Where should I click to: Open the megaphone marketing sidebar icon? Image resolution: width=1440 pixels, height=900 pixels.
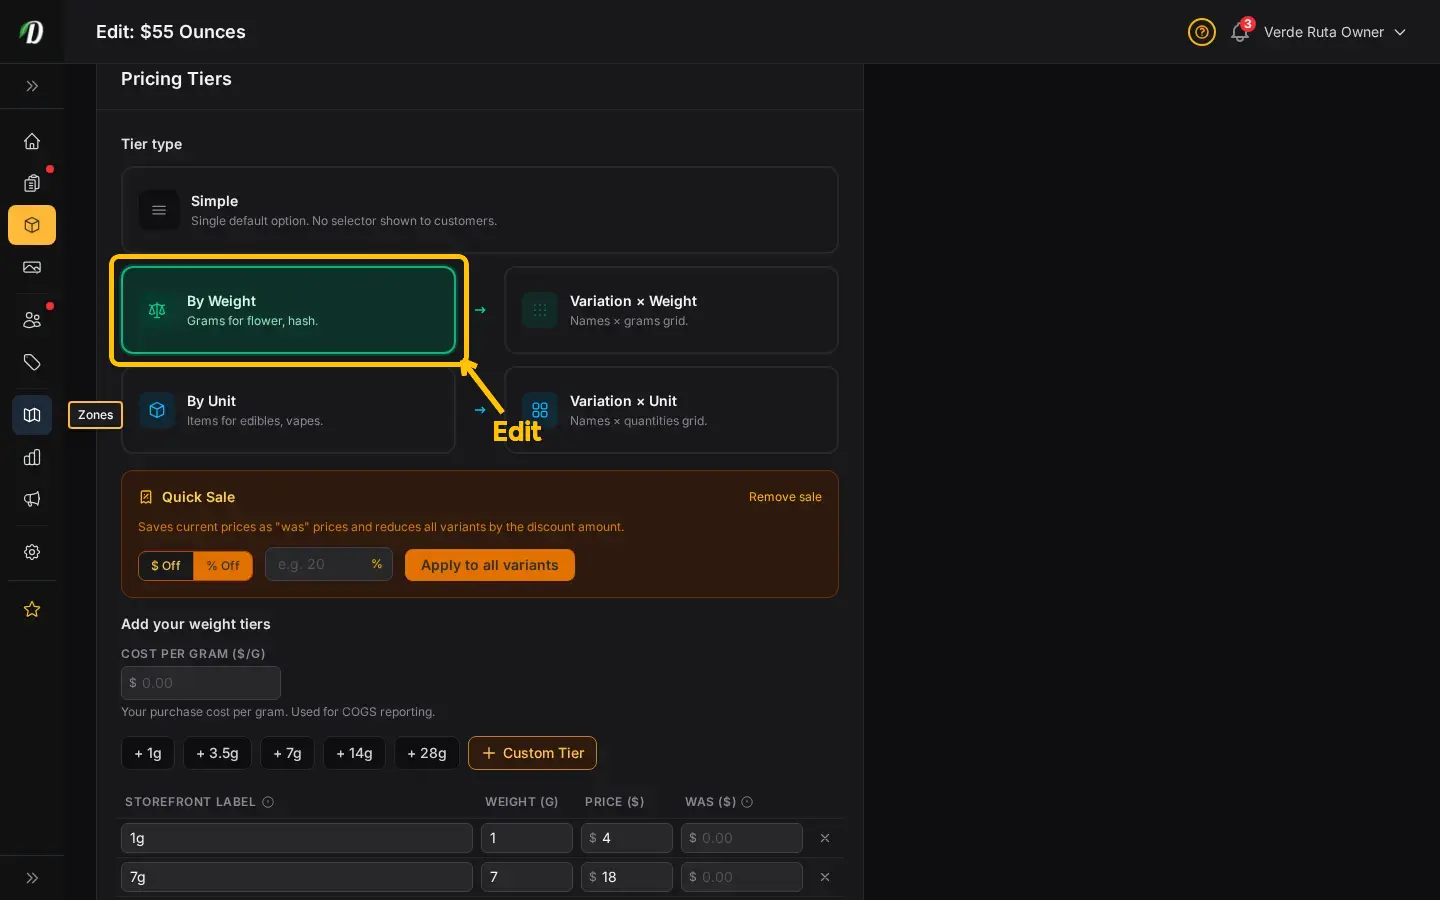coord(32,499)
